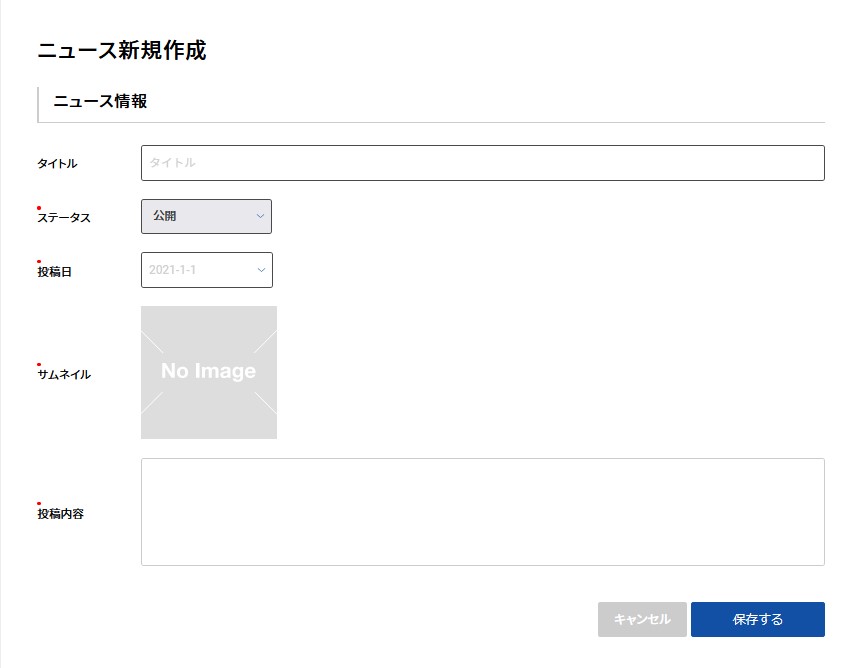Click inside the 投稿内容 text area
Screen dimensions: 860x668
pos(482,512)
